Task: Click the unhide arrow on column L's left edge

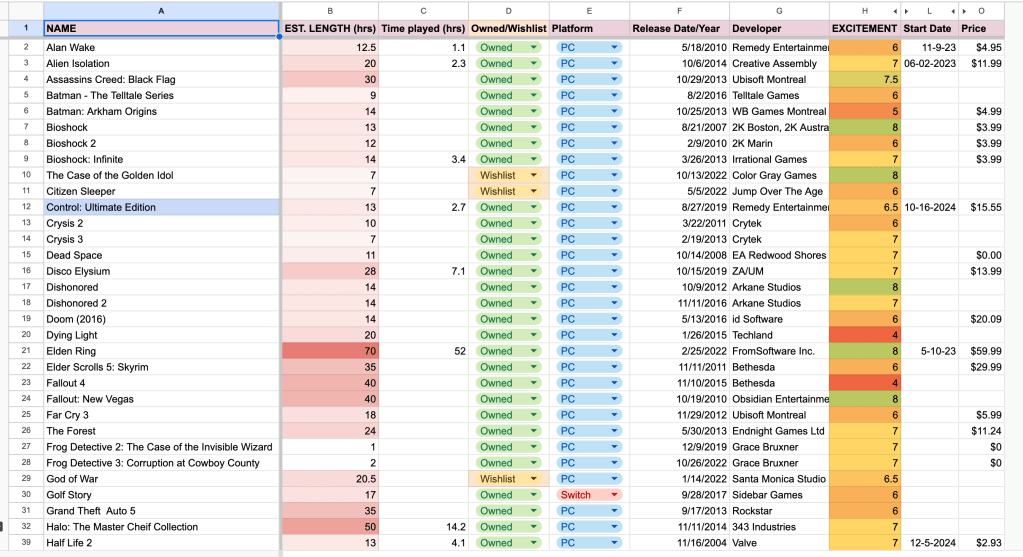Action: pyautogui.click(x=907, y=10)
